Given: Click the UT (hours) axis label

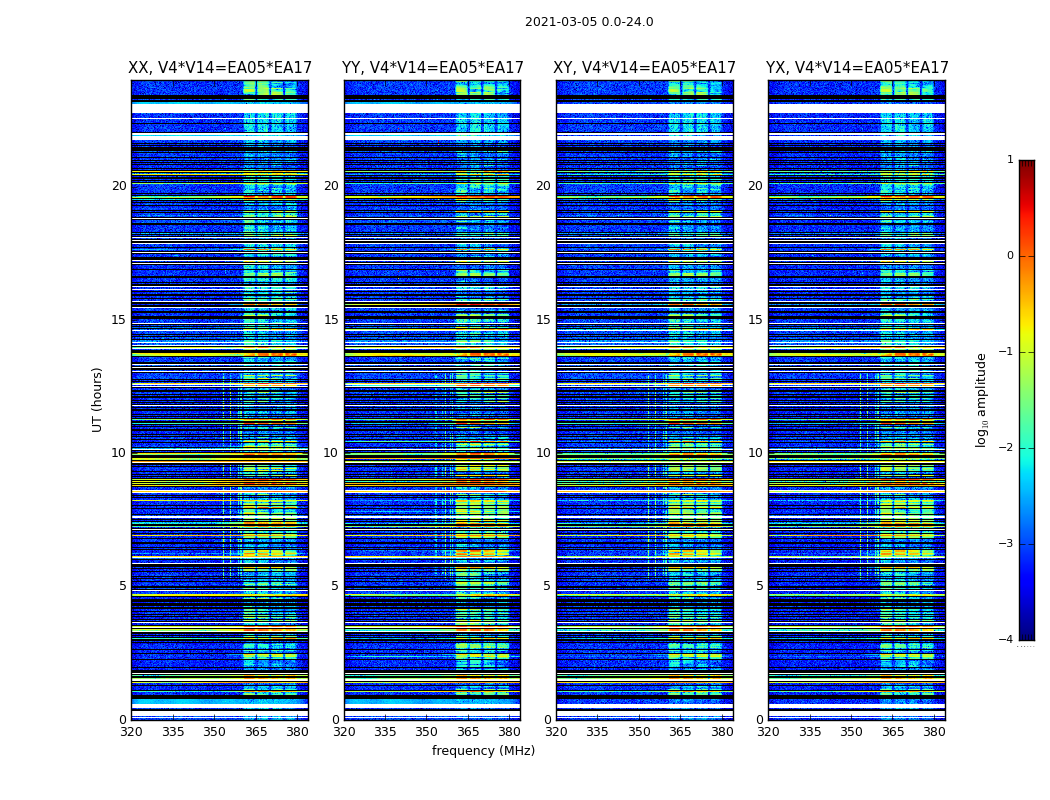Looking at the screenshot, I should [x=97, y=400].
